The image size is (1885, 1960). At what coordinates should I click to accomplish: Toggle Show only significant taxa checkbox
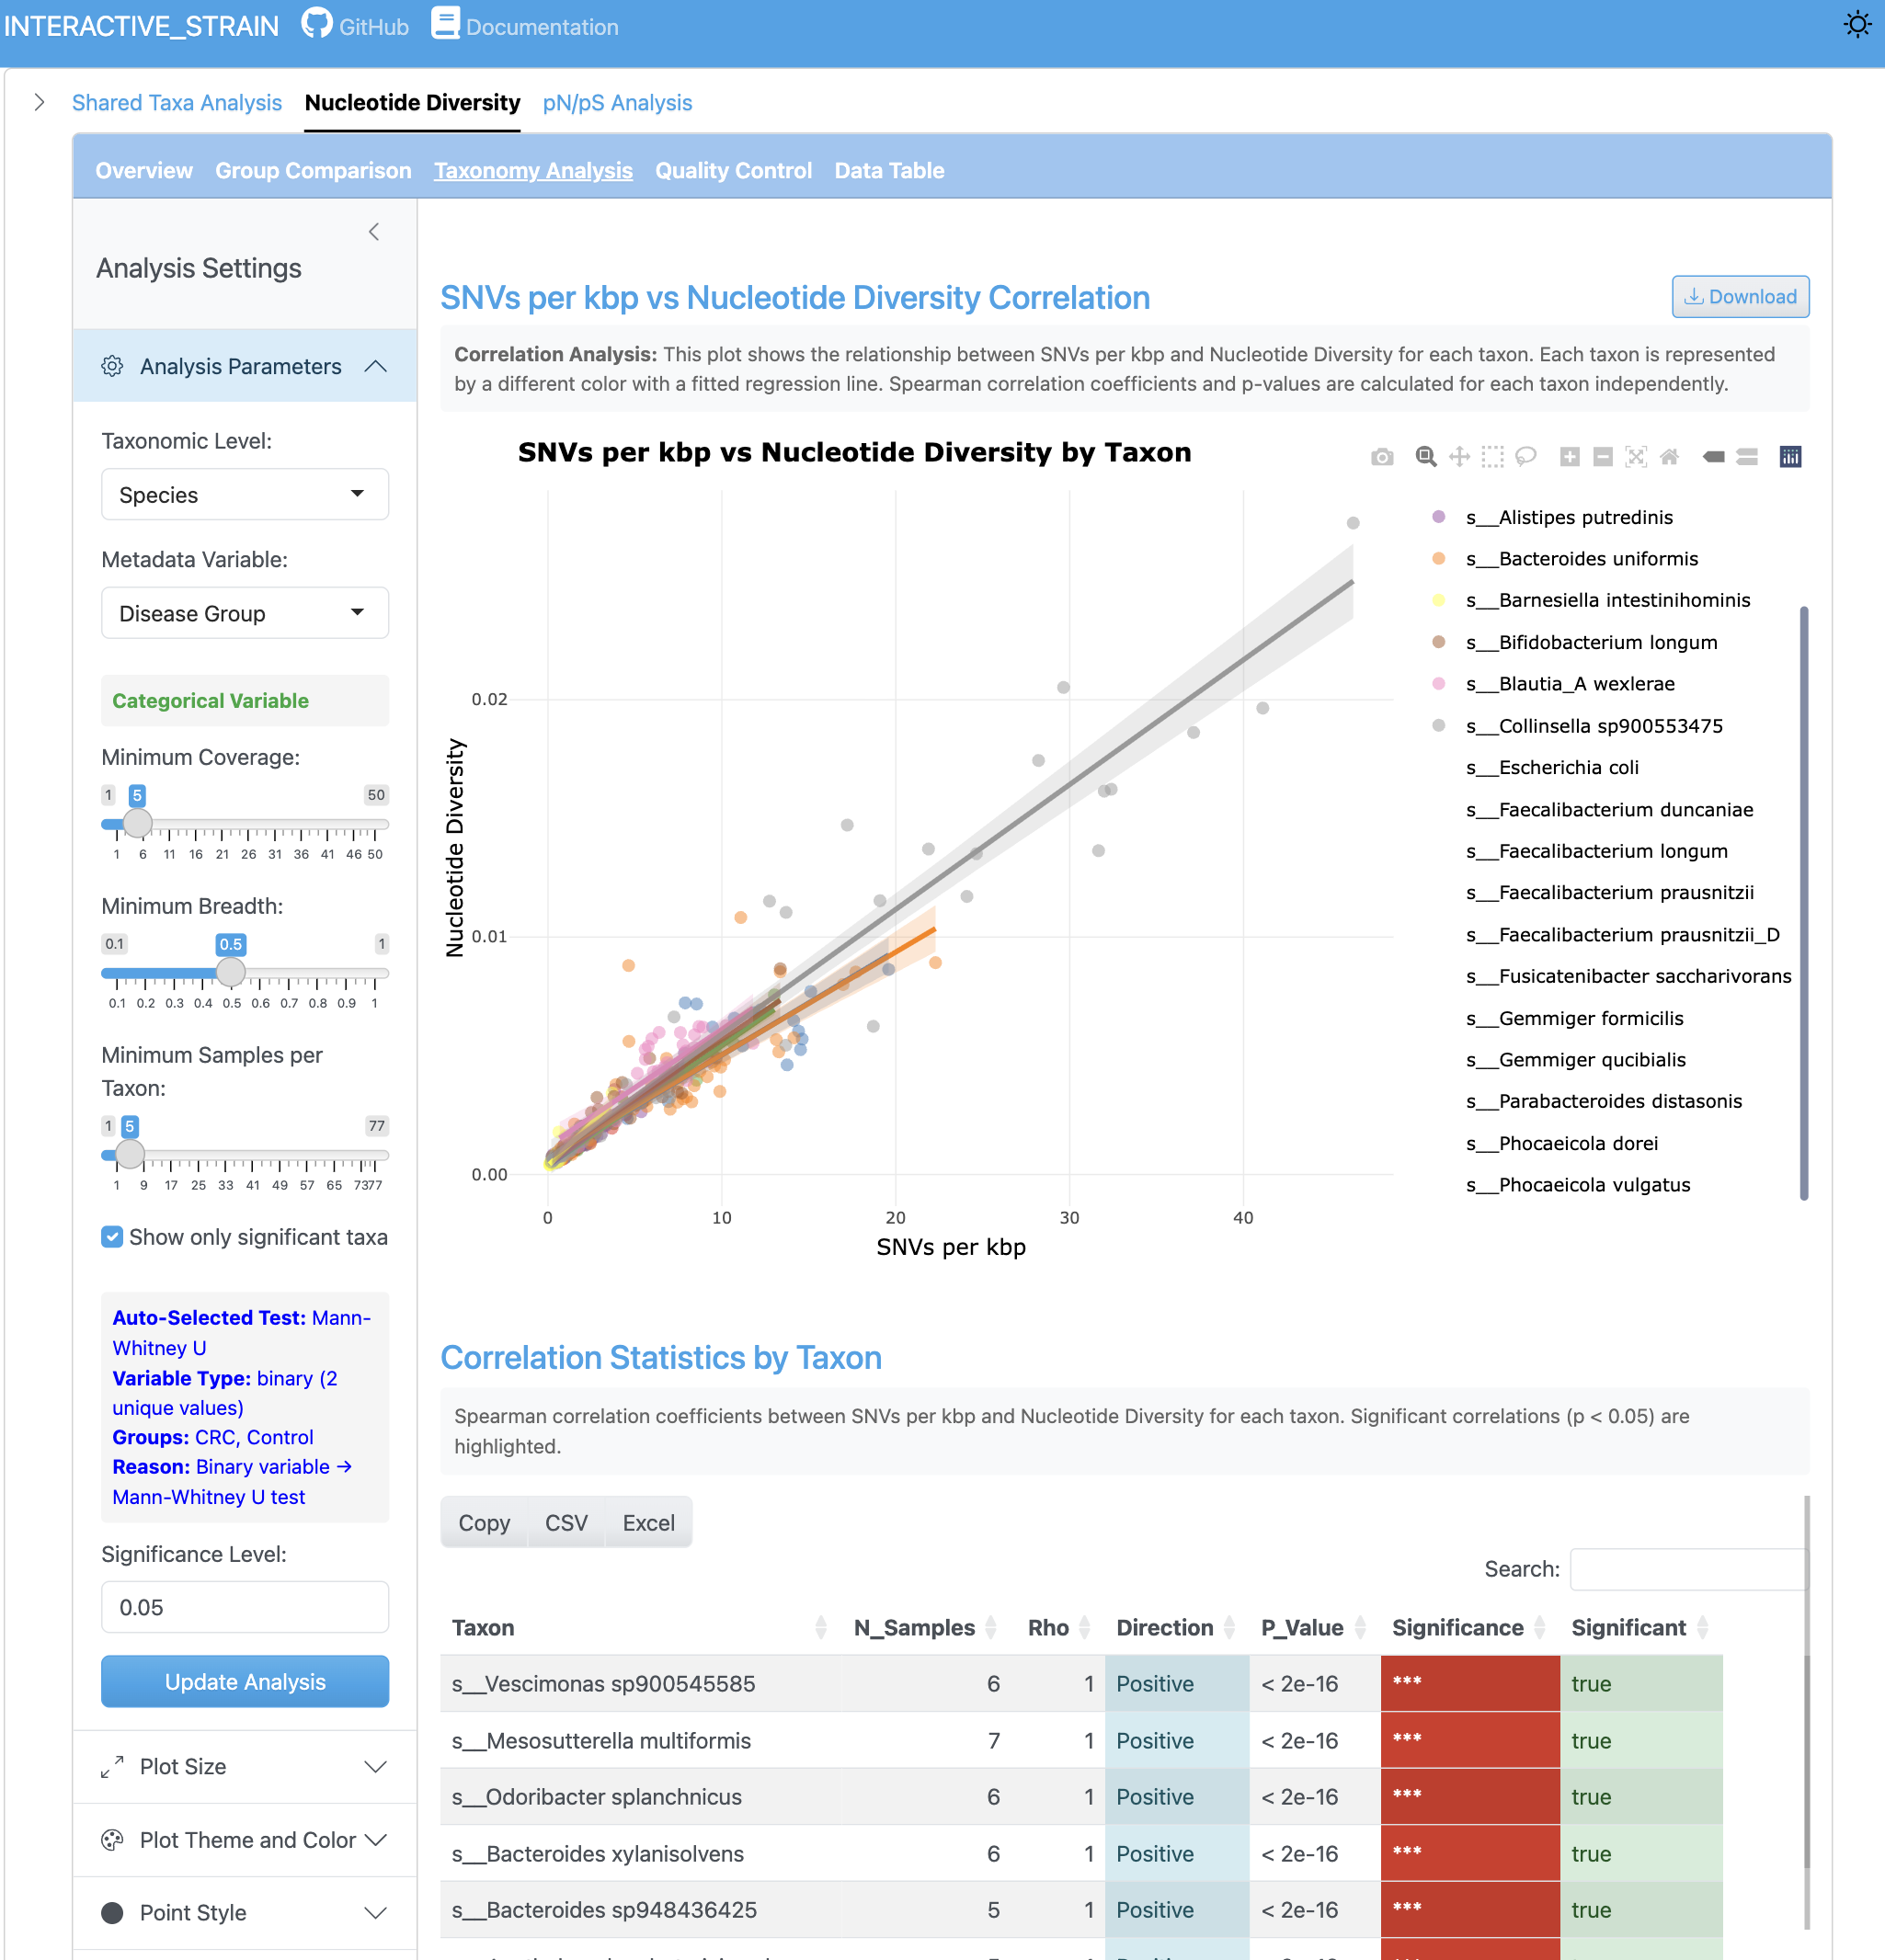[x=113, y=1237]
